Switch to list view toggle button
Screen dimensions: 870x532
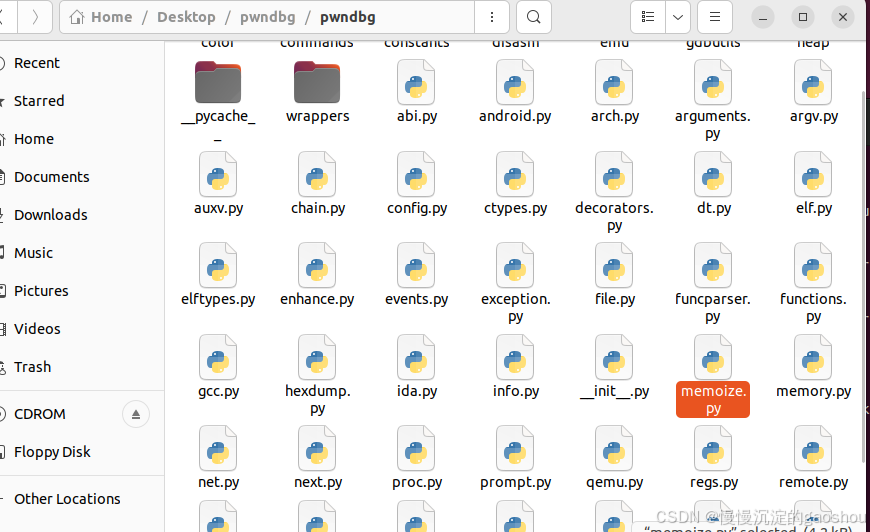point(648,17)
